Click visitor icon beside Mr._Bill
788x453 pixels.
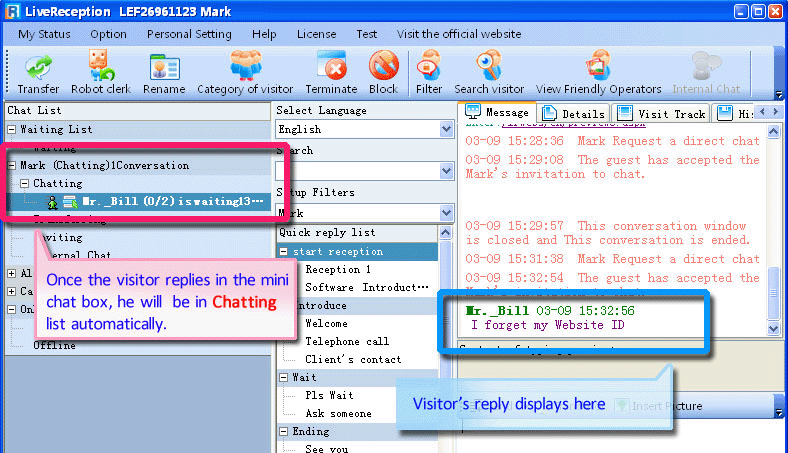(52, 202)
